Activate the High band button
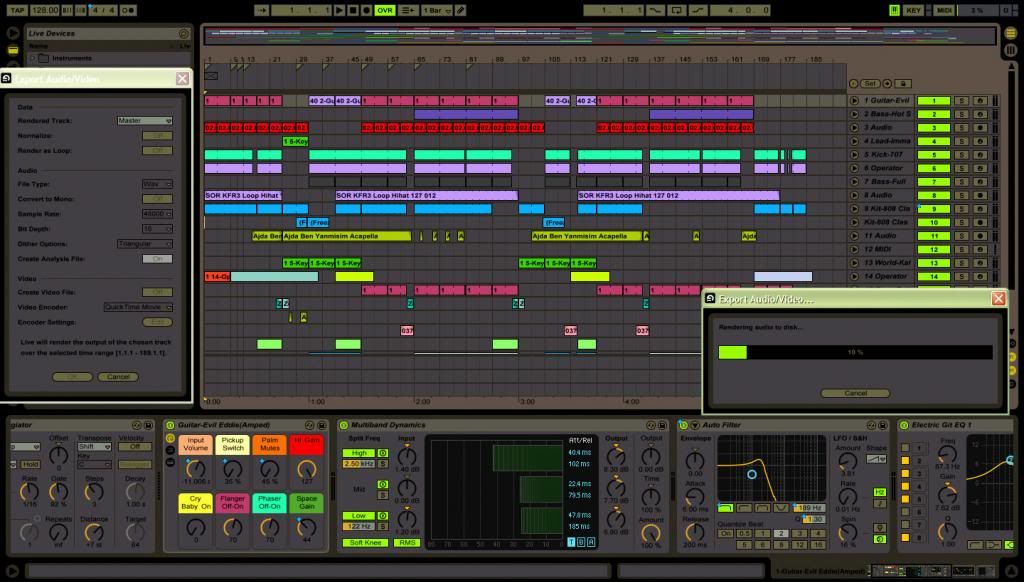Viewport: 1024px width, 582px height. [x=359, y=453]
